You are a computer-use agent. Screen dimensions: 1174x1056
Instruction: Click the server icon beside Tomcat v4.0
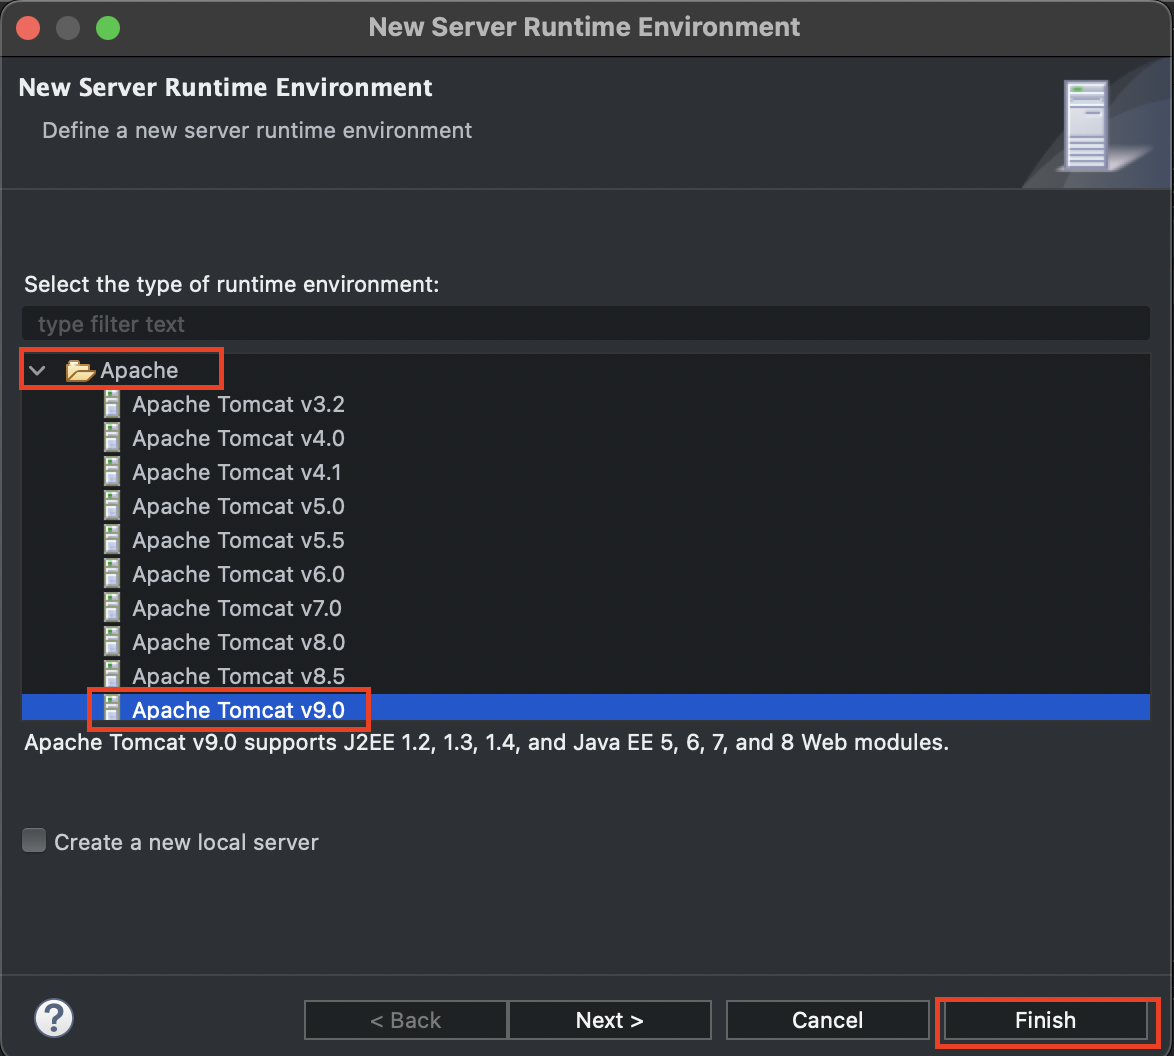click(x=112, y=438)
